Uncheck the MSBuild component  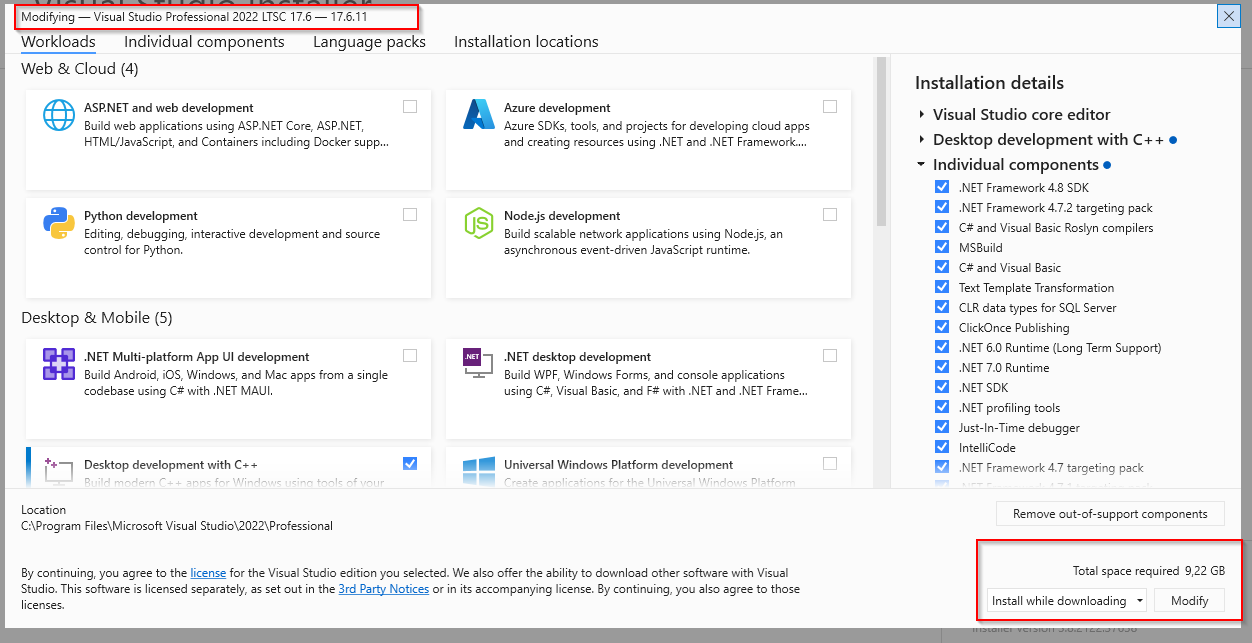[942, 248]
